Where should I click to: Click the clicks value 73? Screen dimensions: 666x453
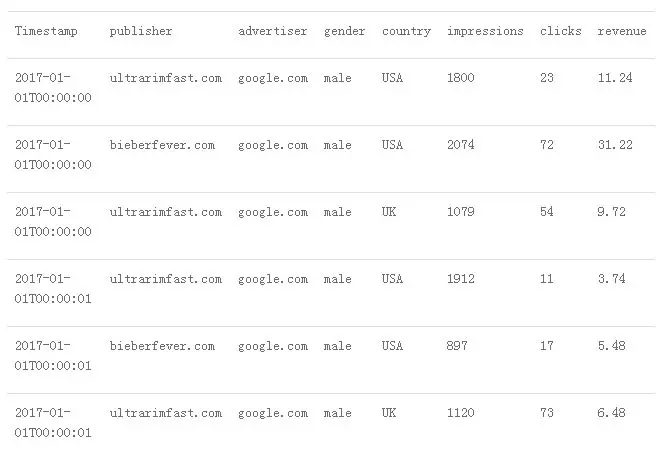pos(547,413)
